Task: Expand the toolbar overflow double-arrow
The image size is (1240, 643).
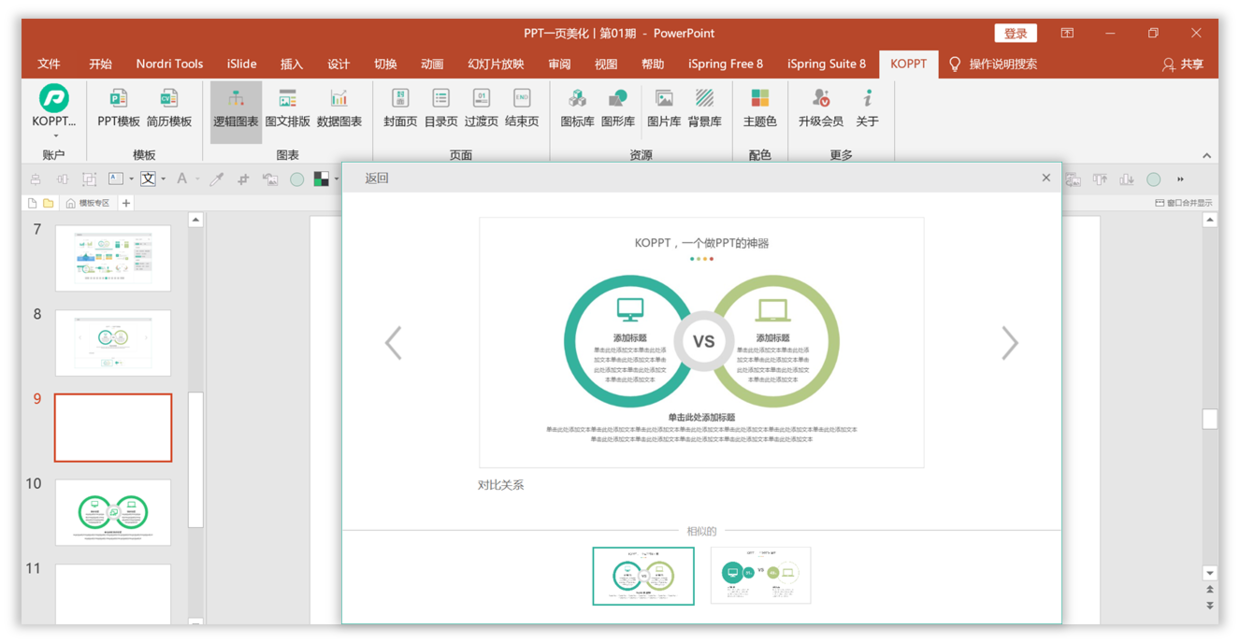Action: 1180,179
